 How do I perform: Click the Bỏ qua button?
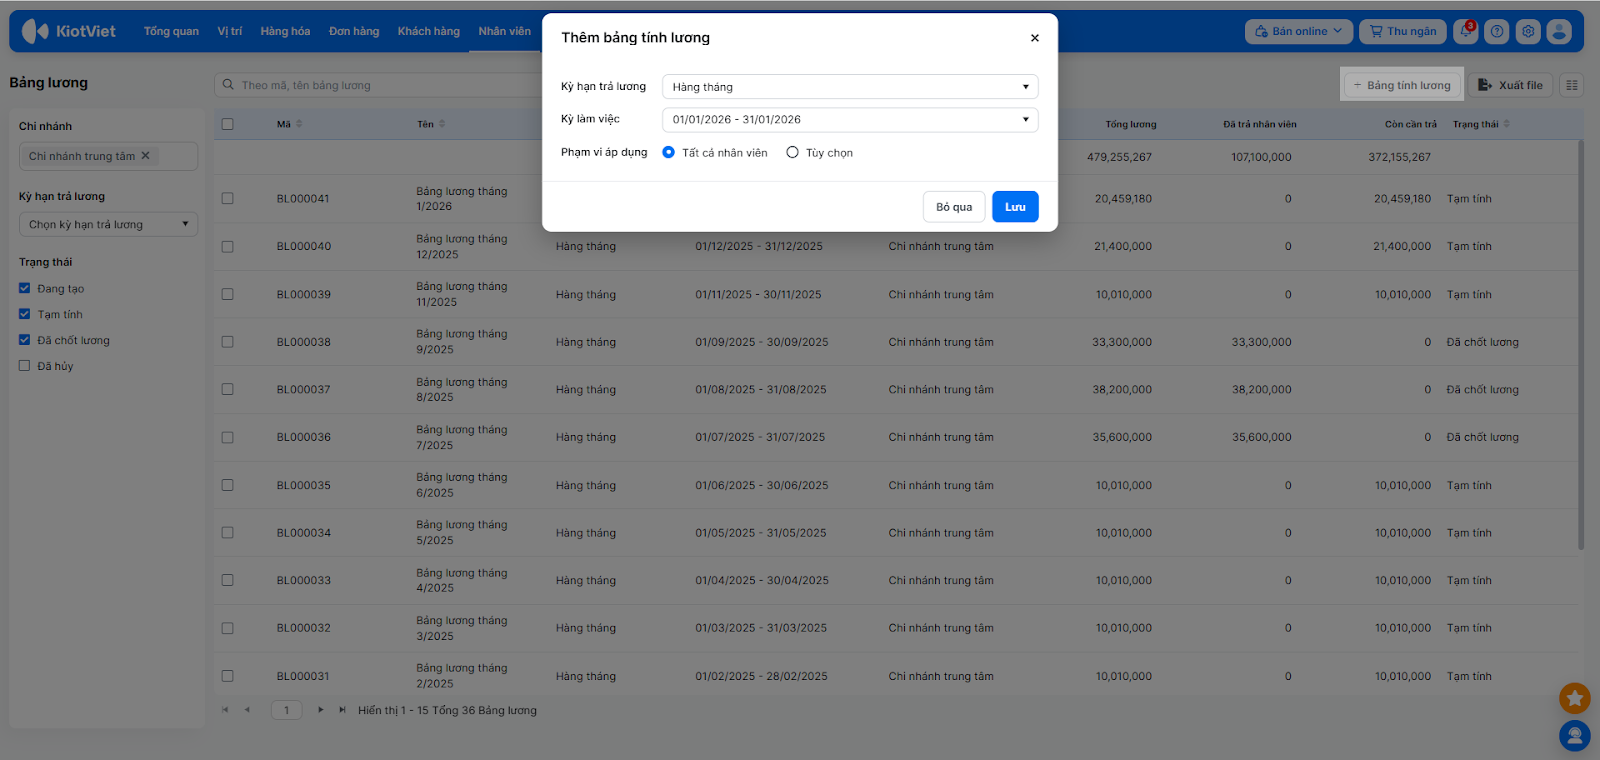click(953, 207)
